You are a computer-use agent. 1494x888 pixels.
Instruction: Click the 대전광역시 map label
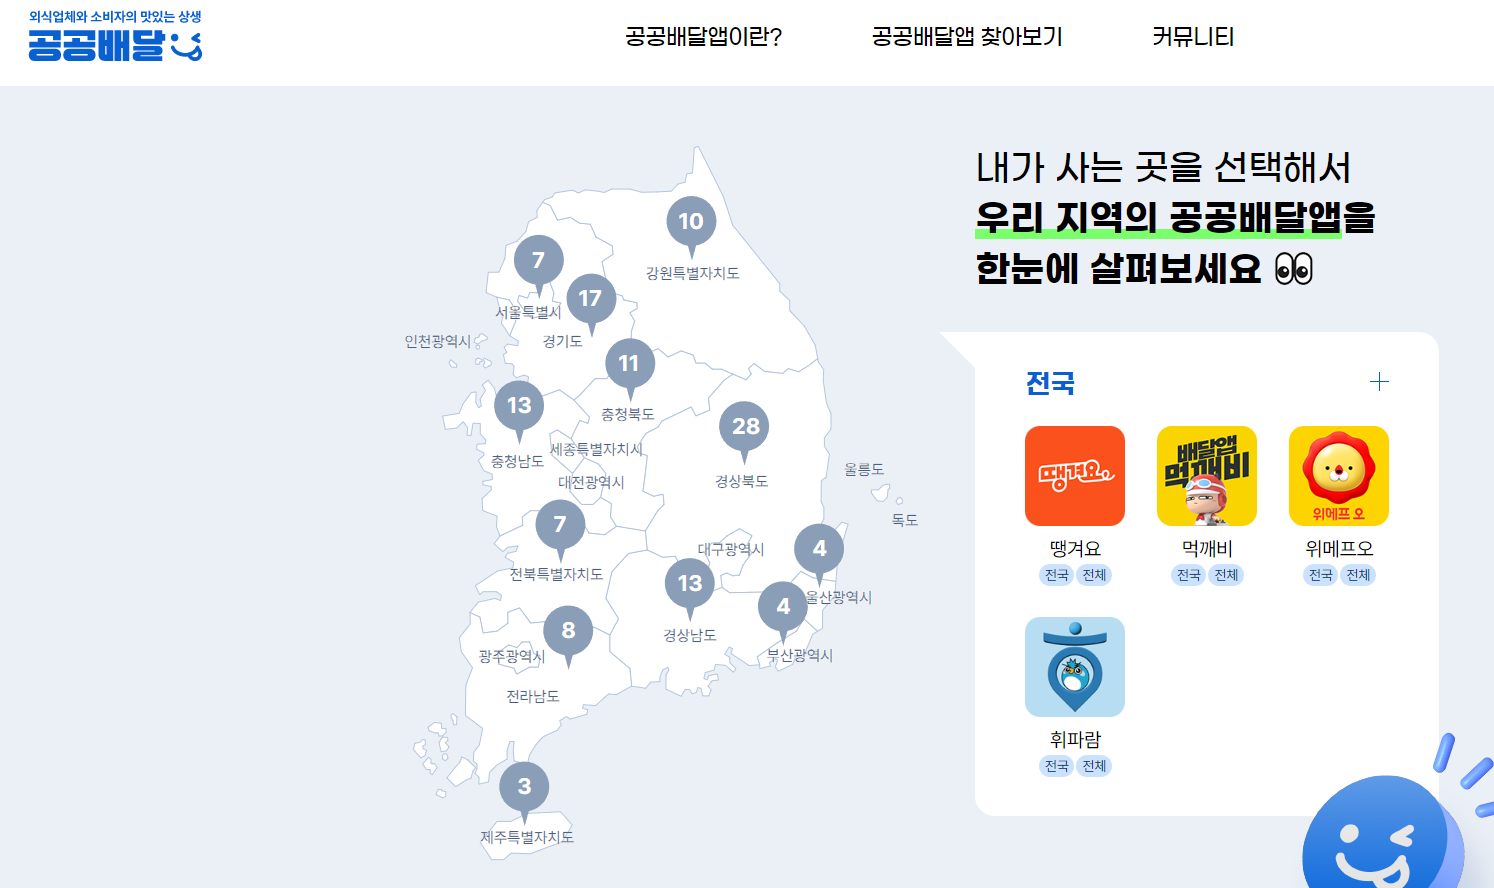point(591,482)
